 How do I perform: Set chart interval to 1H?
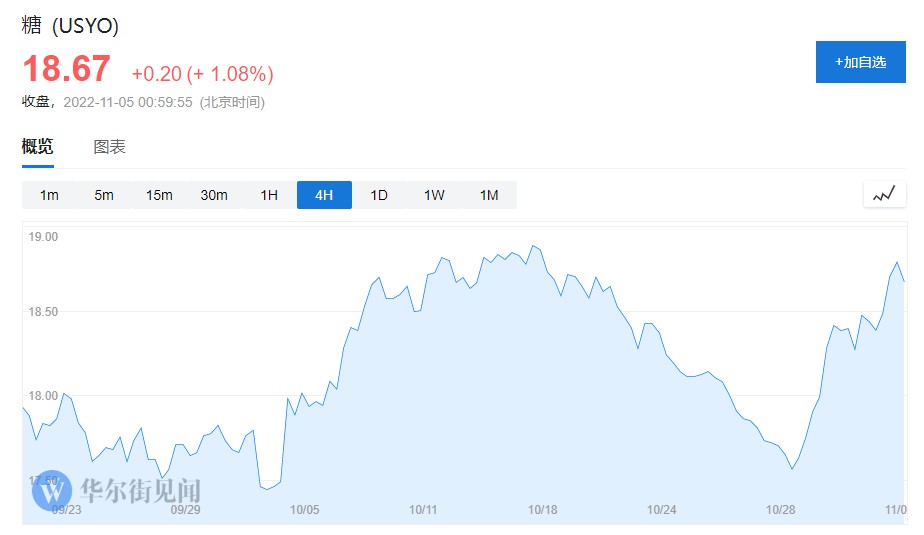[x=269, y=195]
